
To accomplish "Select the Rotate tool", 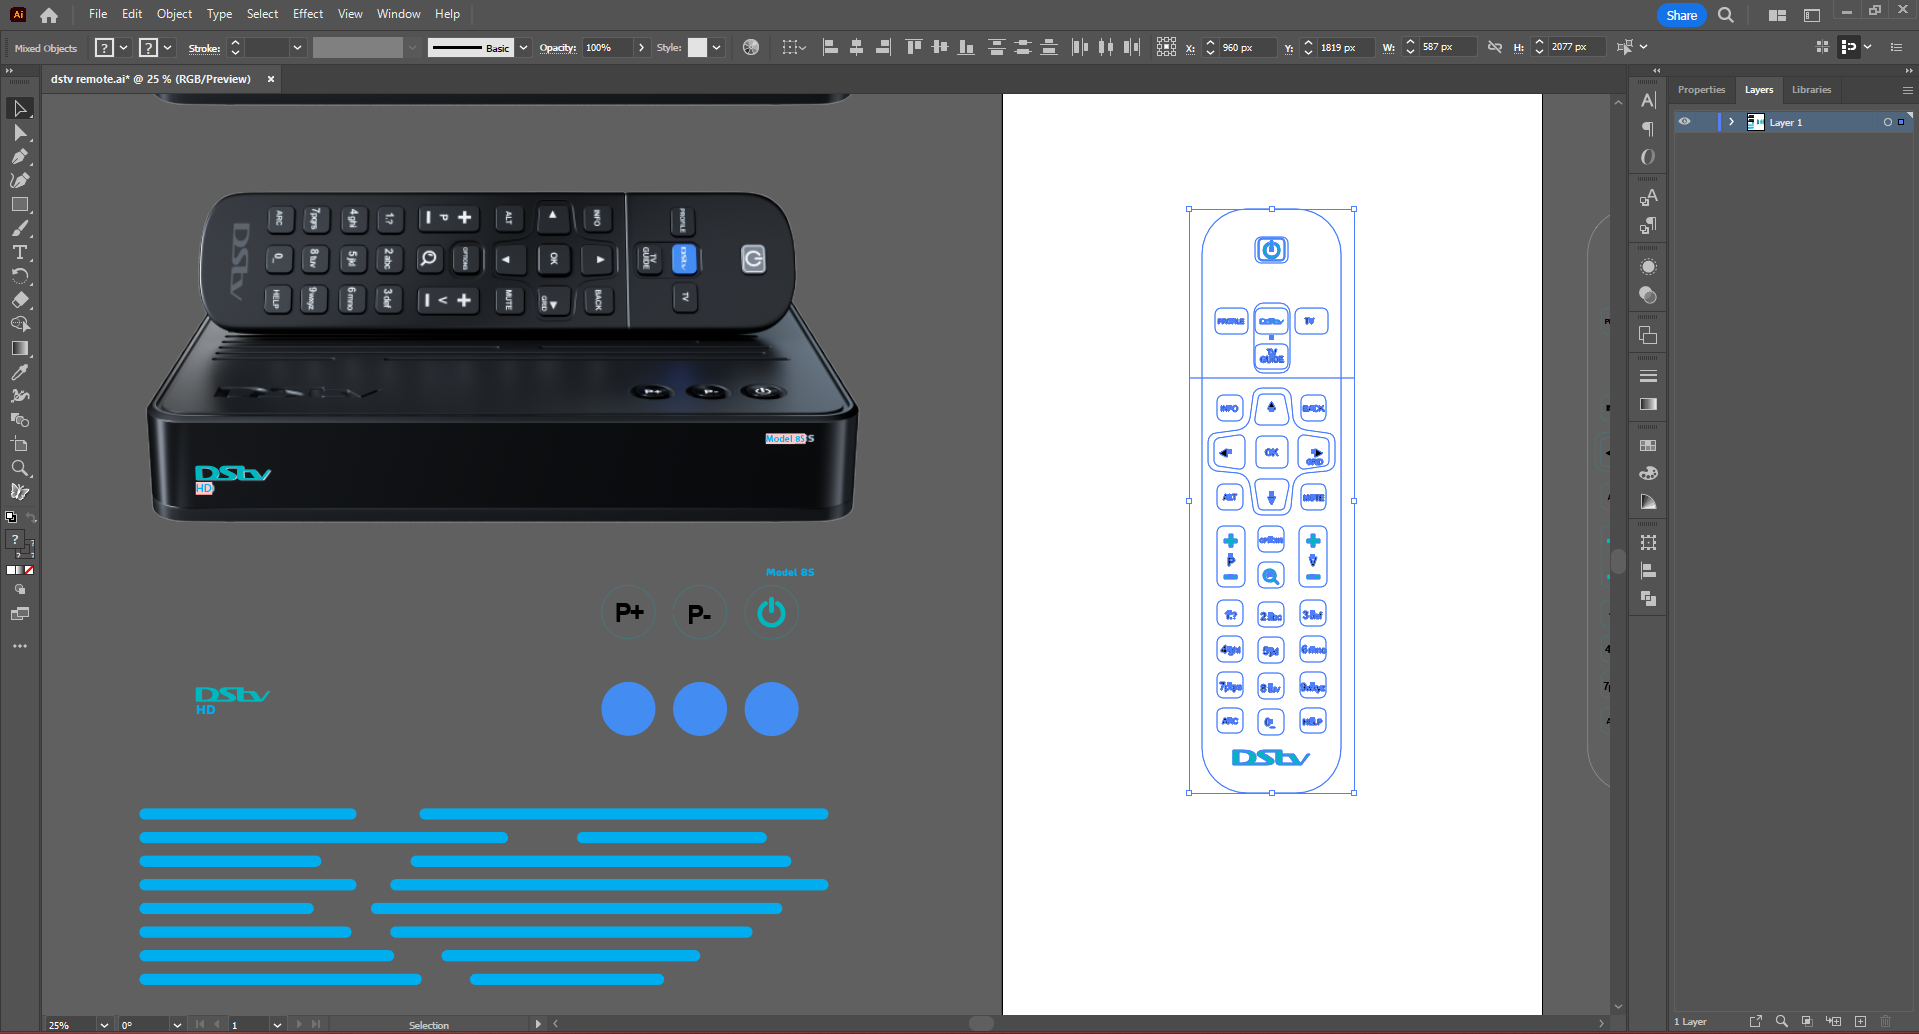I will tap(20, 276).
